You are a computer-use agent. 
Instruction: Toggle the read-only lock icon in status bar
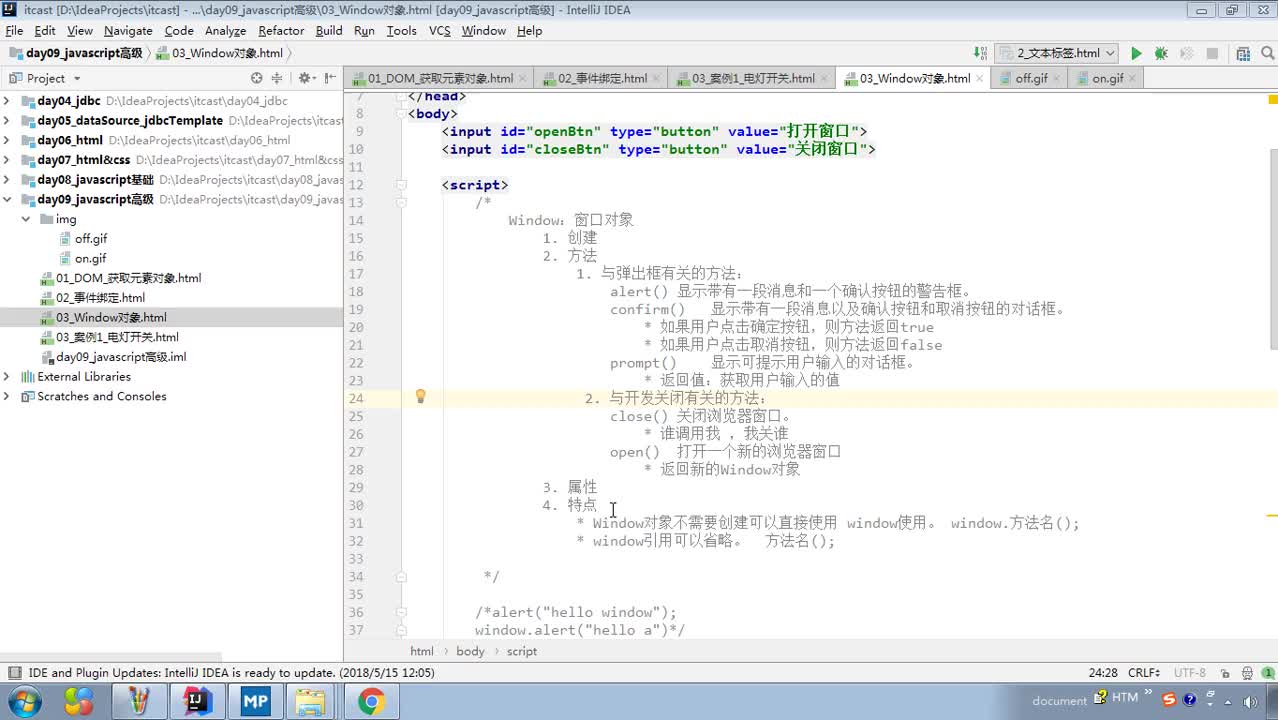click(1225, 673)
